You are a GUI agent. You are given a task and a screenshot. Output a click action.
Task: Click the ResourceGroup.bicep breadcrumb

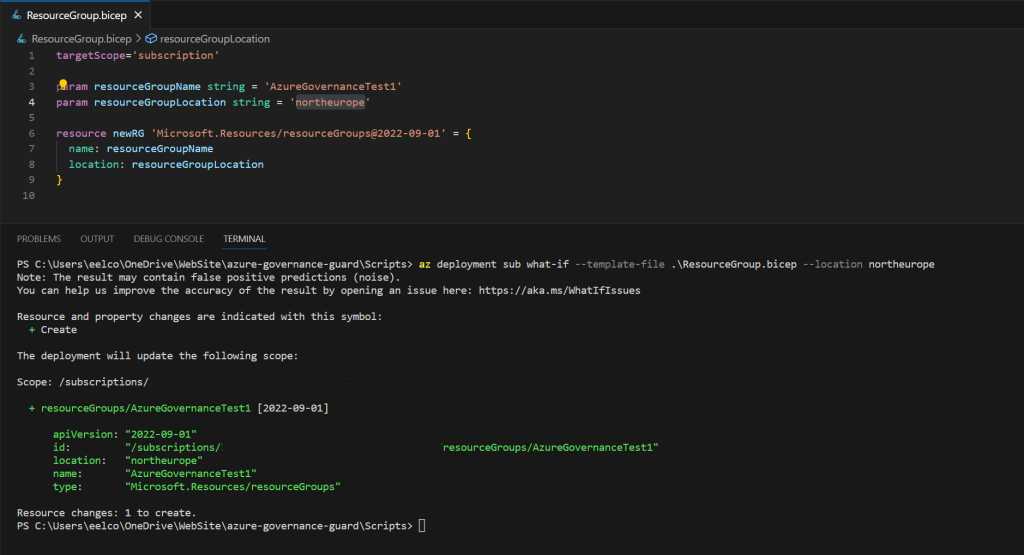81,39
